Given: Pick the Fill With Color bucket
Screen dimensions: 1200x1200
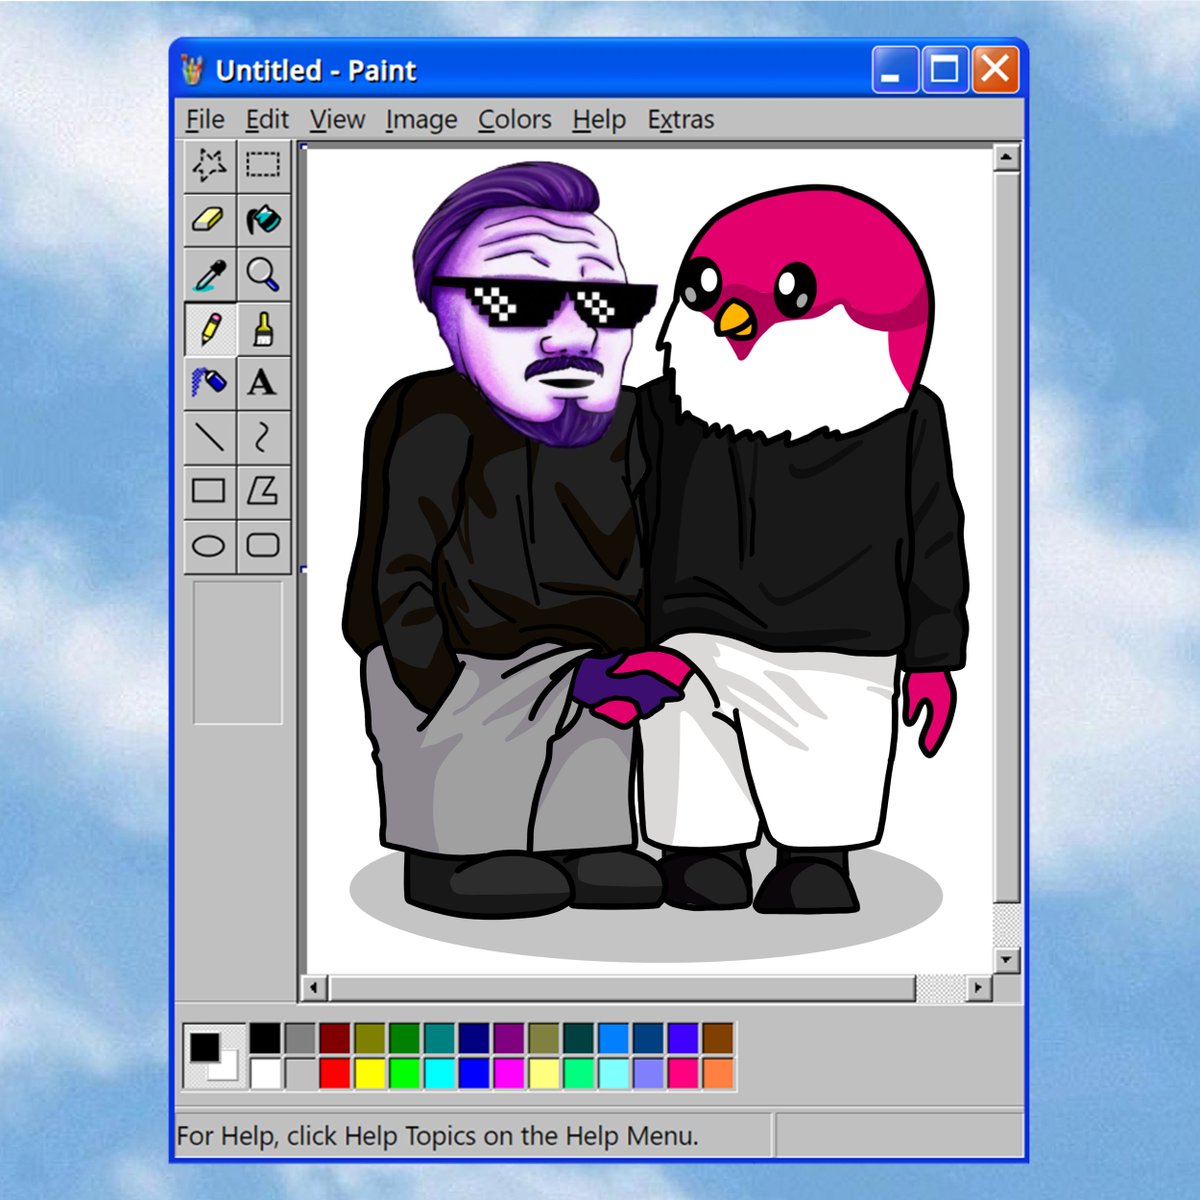Looking at the screenshot, I should (x=263, y=219).
